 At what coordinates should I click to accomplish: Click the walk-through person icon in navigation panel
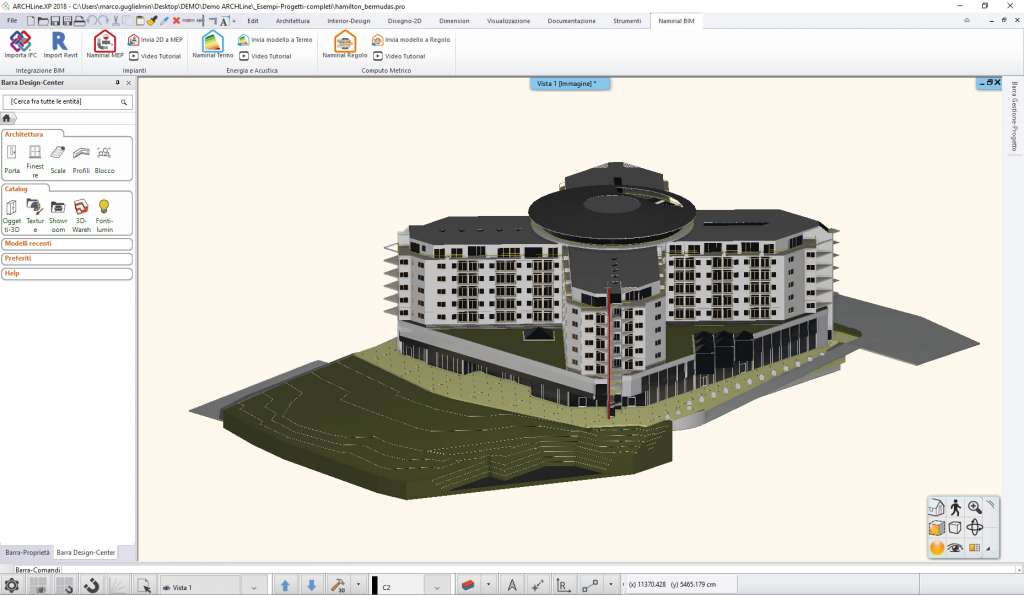pos(956,507)
